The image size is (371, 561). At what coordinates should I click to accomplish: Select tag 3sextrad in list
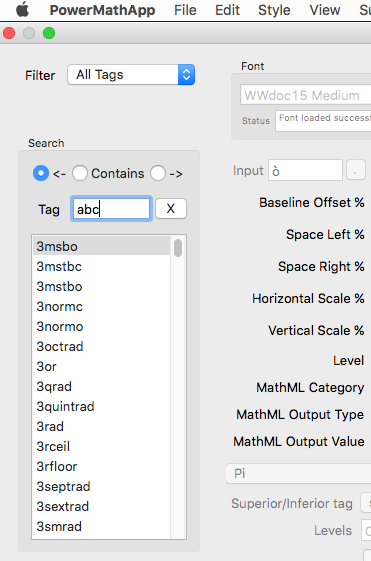click(x=102, y=507)
